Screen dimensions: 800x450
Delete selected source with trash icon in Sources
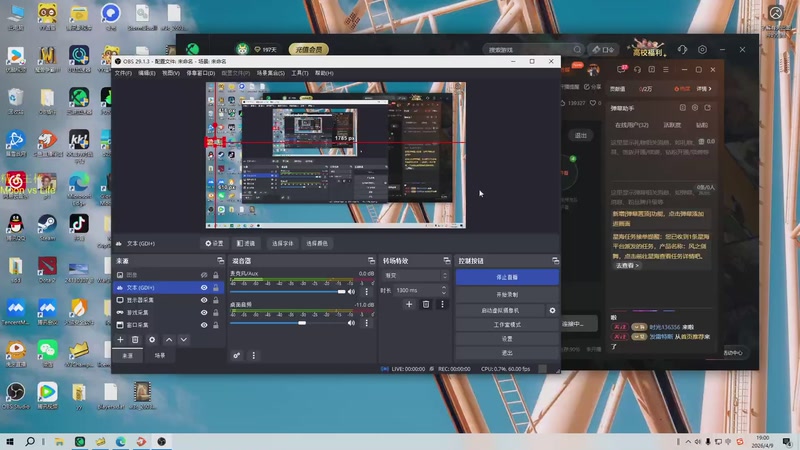pyautogui.click(x=135, y=340)
